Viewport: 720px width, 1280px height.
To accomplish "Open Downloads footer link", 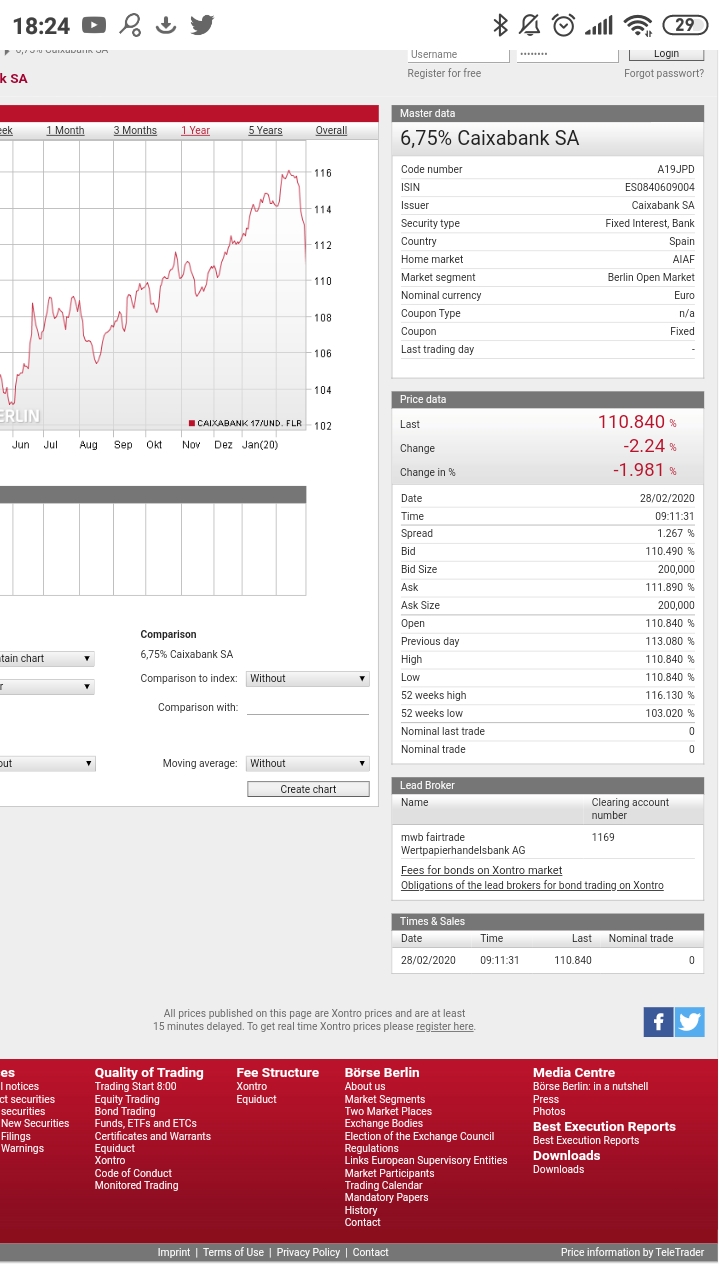I will coord(558,1169).
